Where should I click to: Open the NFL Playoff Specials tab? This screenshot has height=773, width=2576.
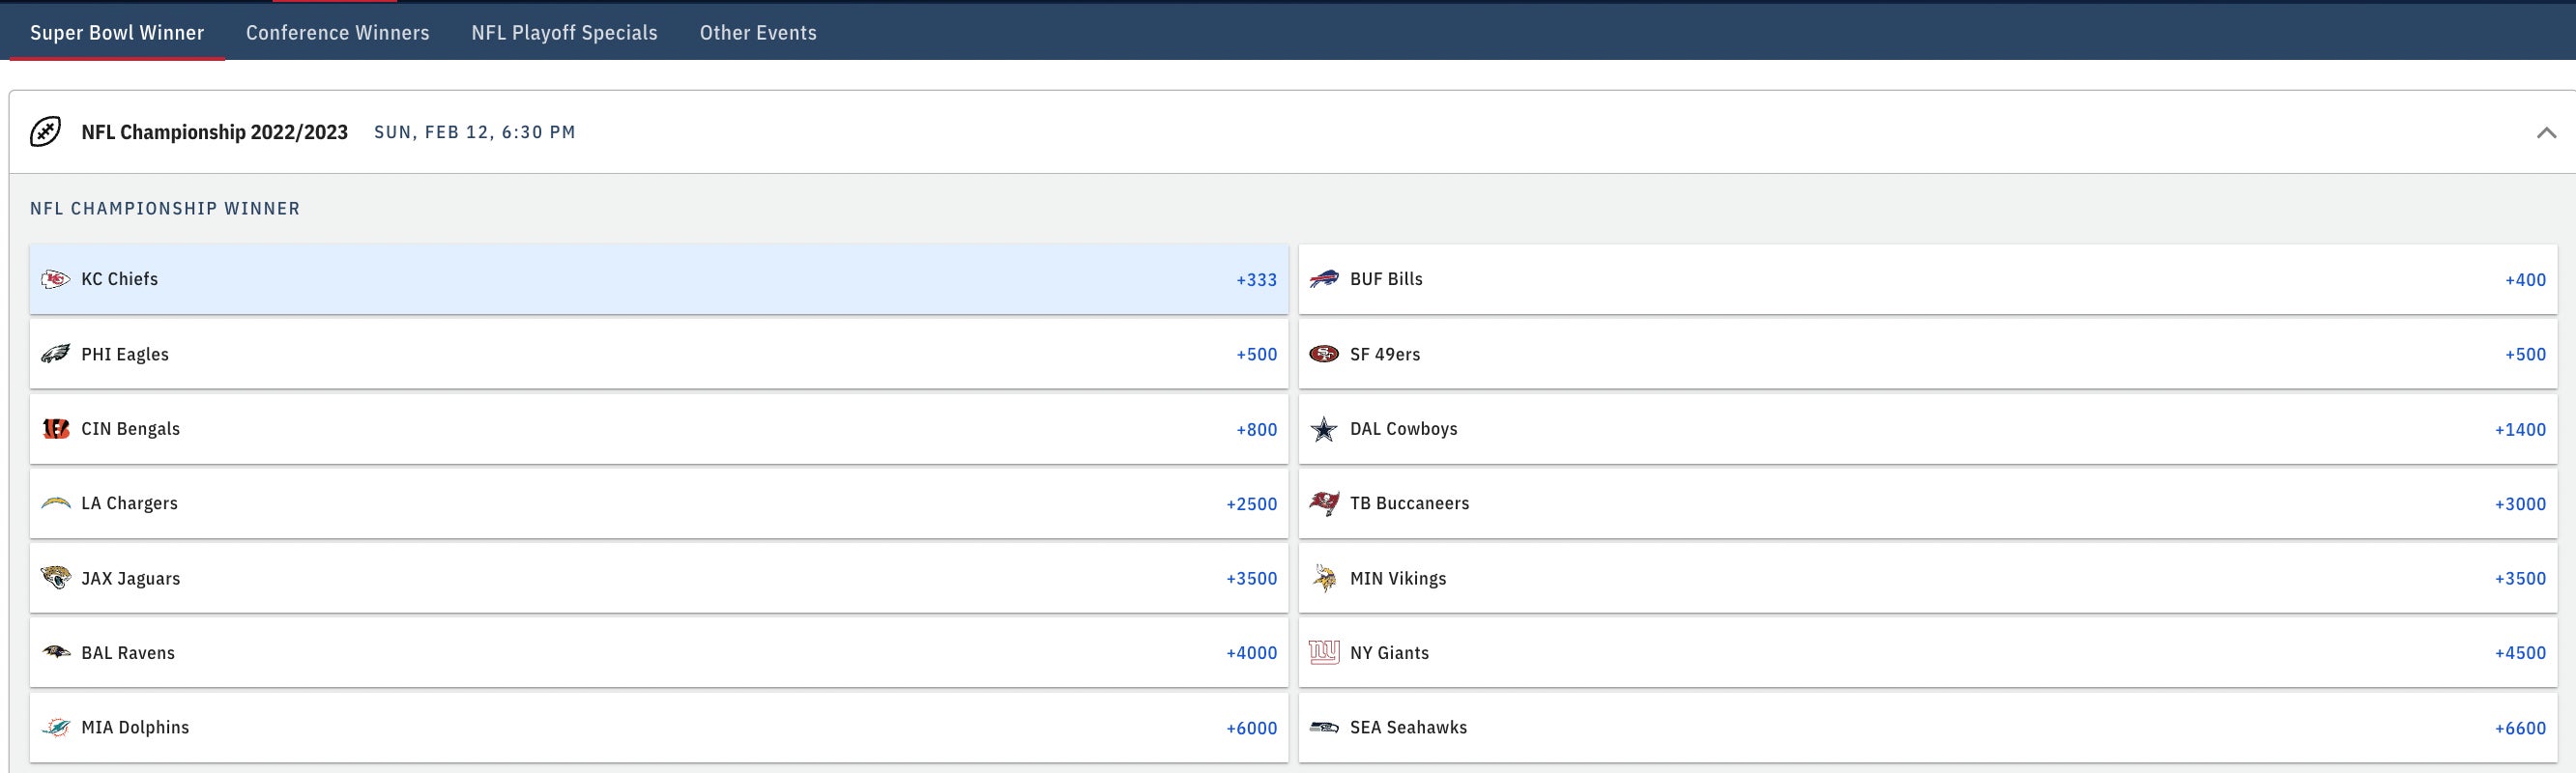pyautogui.click(x=564, y=33)
